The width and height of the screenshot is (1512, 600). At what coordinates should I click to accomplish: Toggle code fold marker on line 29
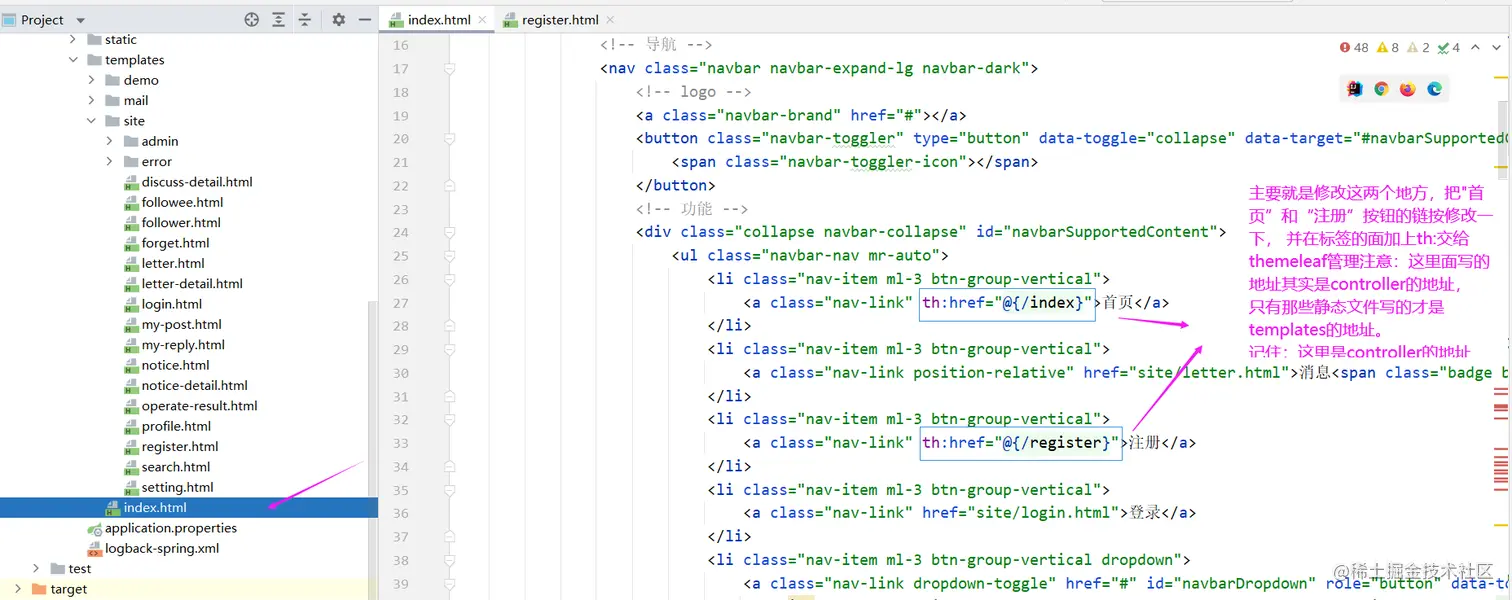tap(449, 349)
